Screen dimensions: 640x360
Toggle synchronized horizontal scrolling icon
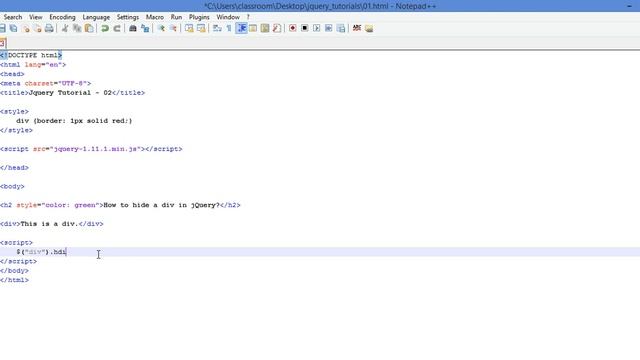coord(201,28)
